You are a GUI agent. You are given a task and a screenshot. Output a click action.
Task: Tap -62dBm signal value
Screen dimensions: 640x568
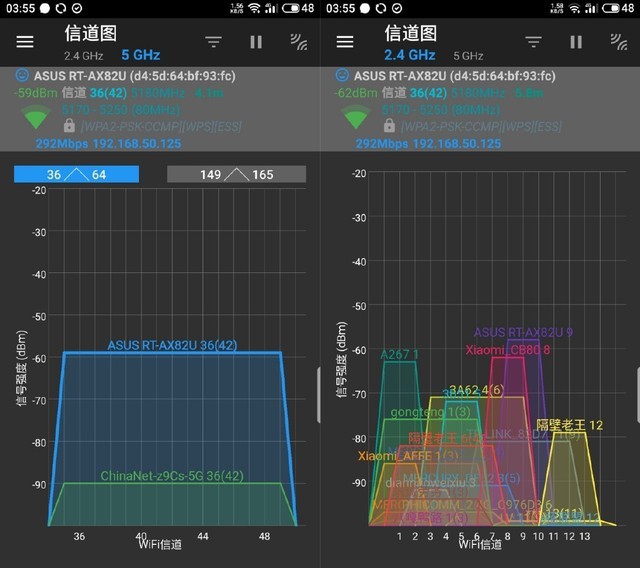point(356,93)
